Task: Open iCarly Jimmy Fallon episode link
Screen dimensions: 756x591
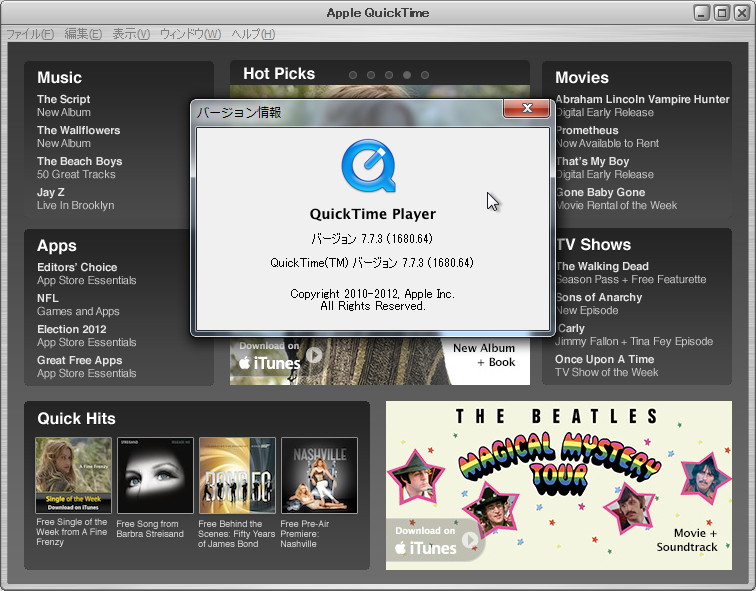Action: pos(634,335)
